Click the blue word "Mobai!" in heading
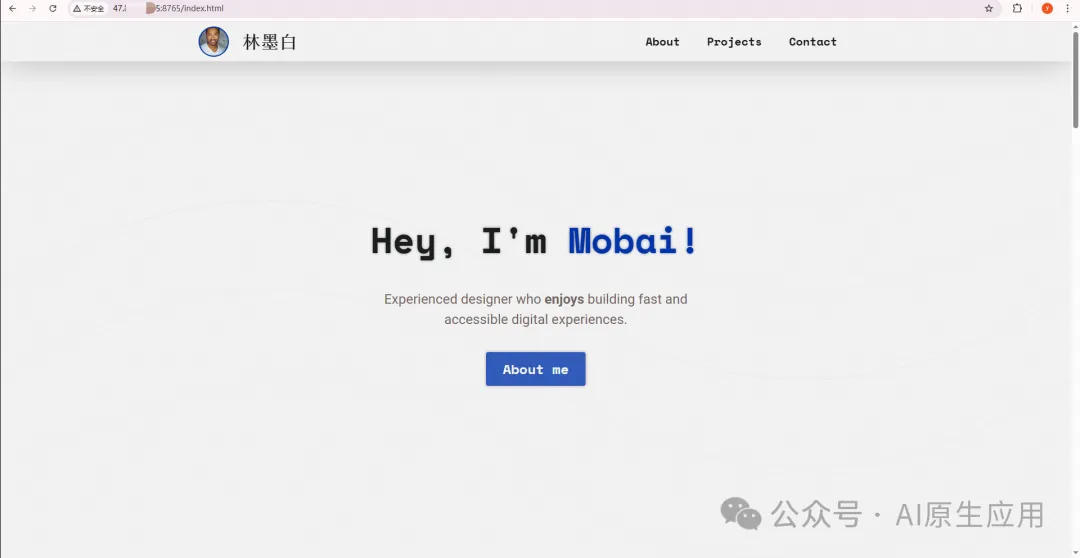Image resolution: width=1080 pixels, height=558 pixels. click(633, 241)
